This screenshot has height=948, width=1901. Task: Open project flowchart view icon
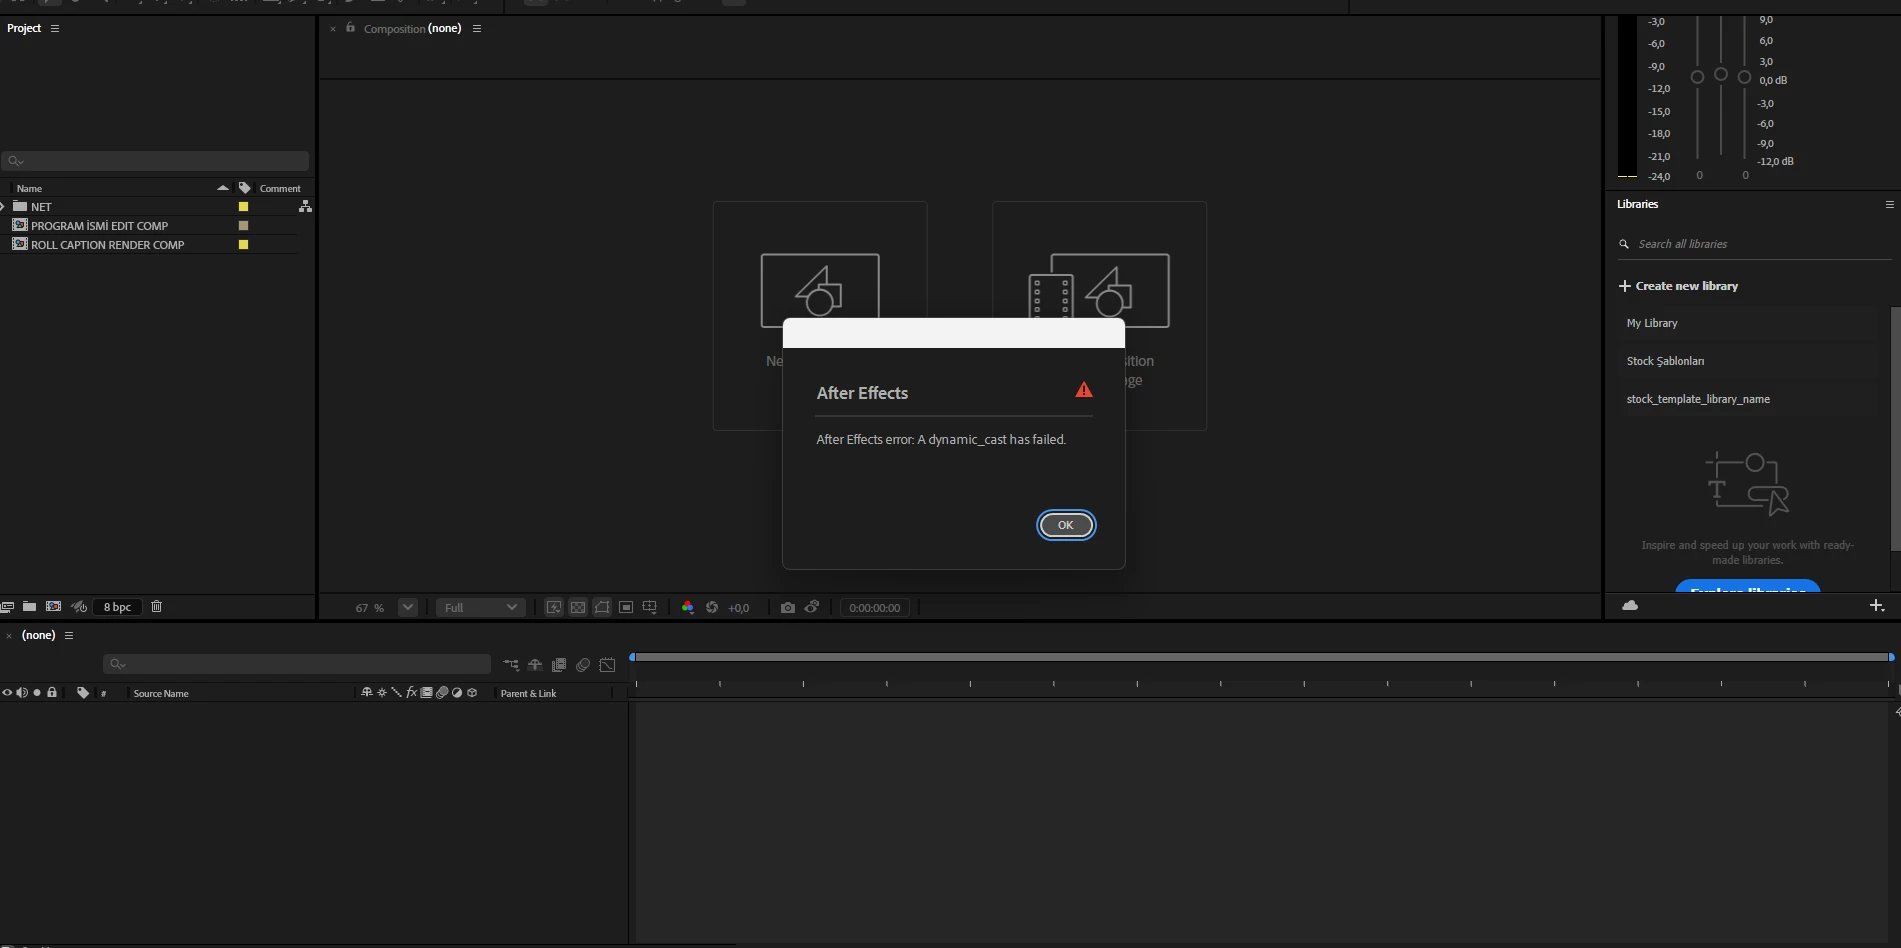[305, 207]
